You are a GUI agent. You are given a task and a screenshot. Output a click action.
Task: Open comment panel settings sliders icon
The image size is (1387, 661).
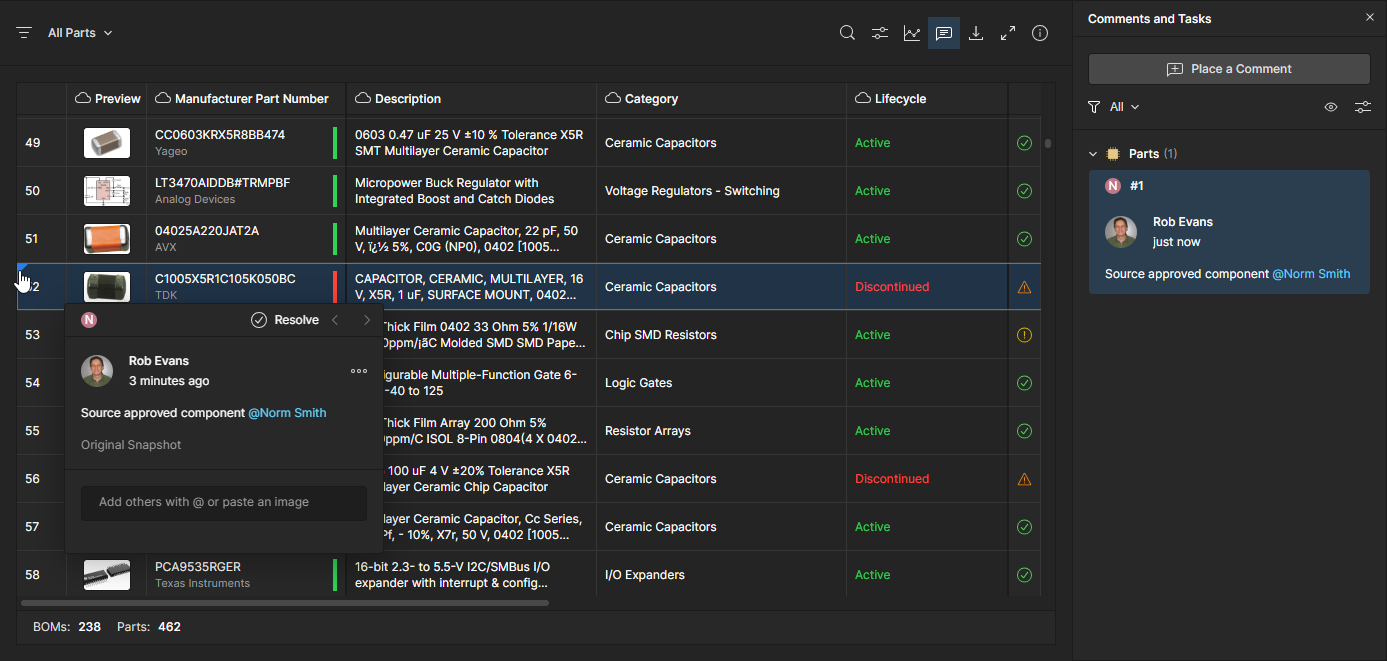coord(1362,107)
